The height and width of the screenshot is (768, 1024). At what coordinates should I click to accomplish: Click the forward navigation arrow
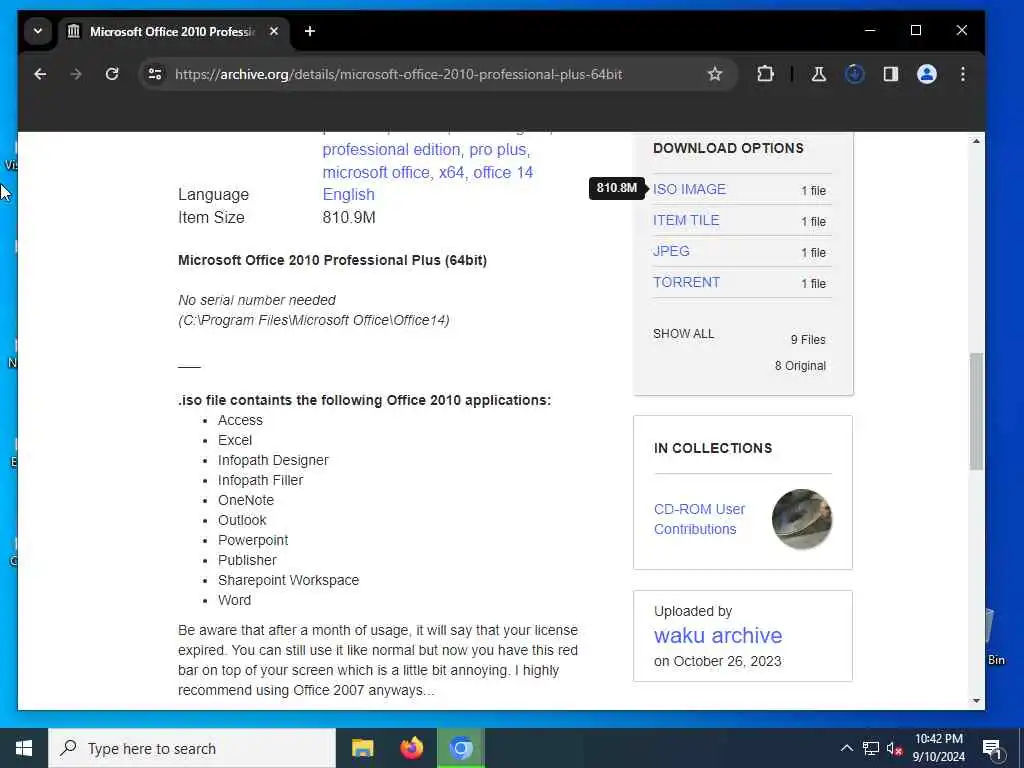click(x=76, y=74)
